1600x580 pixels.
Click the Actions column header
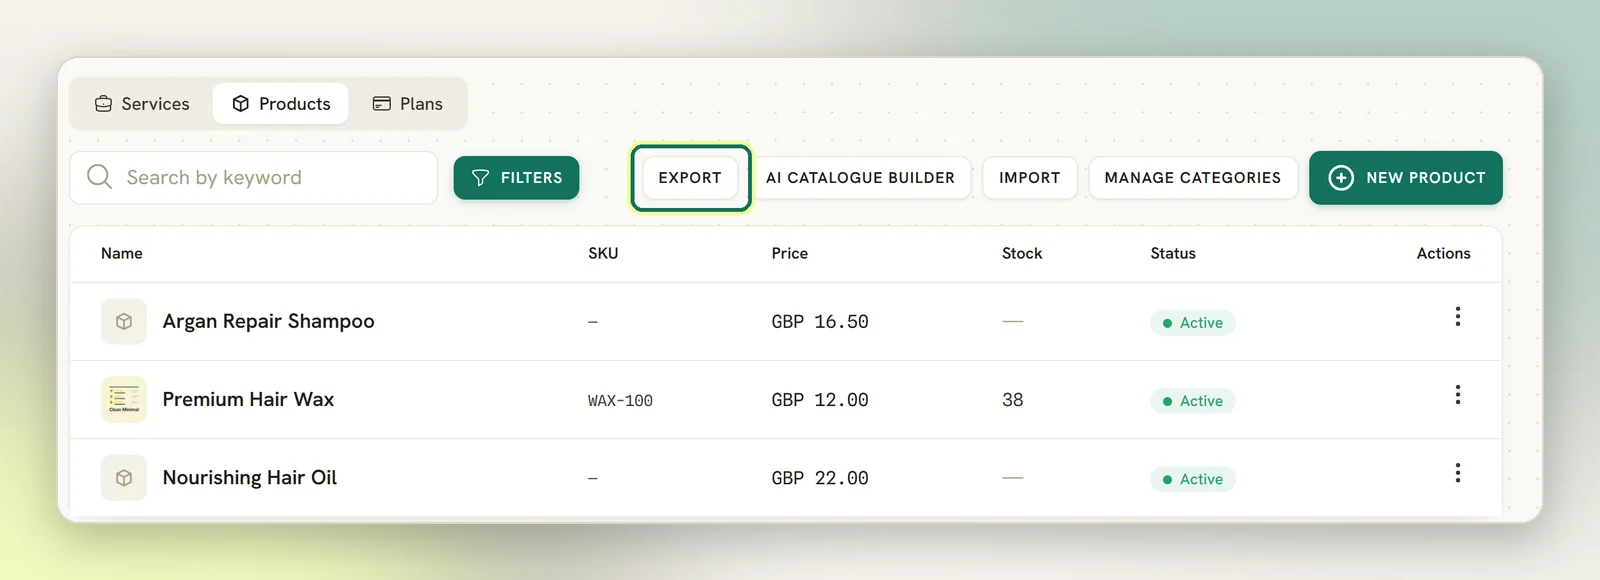pyautogui.click(x=1443, y=254)
